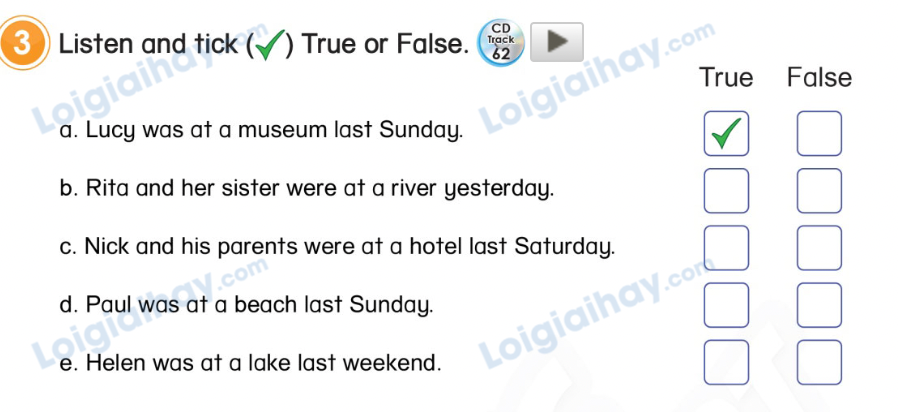This screenshot has width=898, height=412.
Task: Tick True for Rita and her sister
Action: 726,191
